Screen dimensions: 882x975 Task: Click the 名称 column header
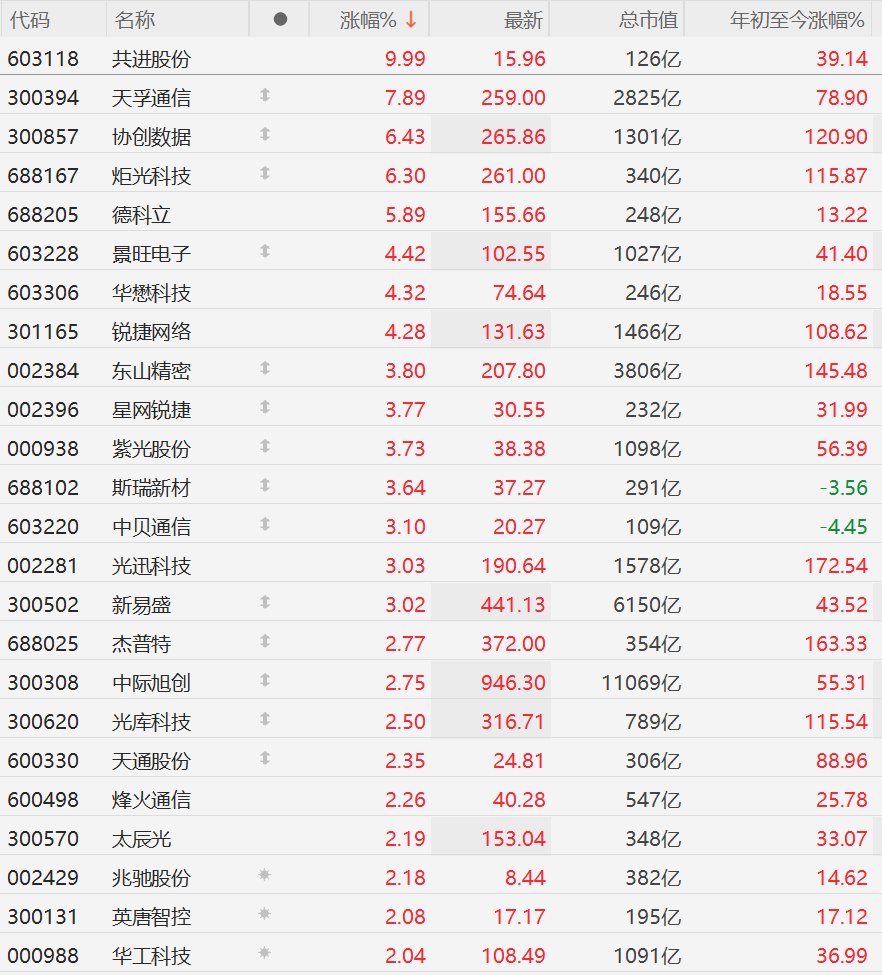click(134, 20)
